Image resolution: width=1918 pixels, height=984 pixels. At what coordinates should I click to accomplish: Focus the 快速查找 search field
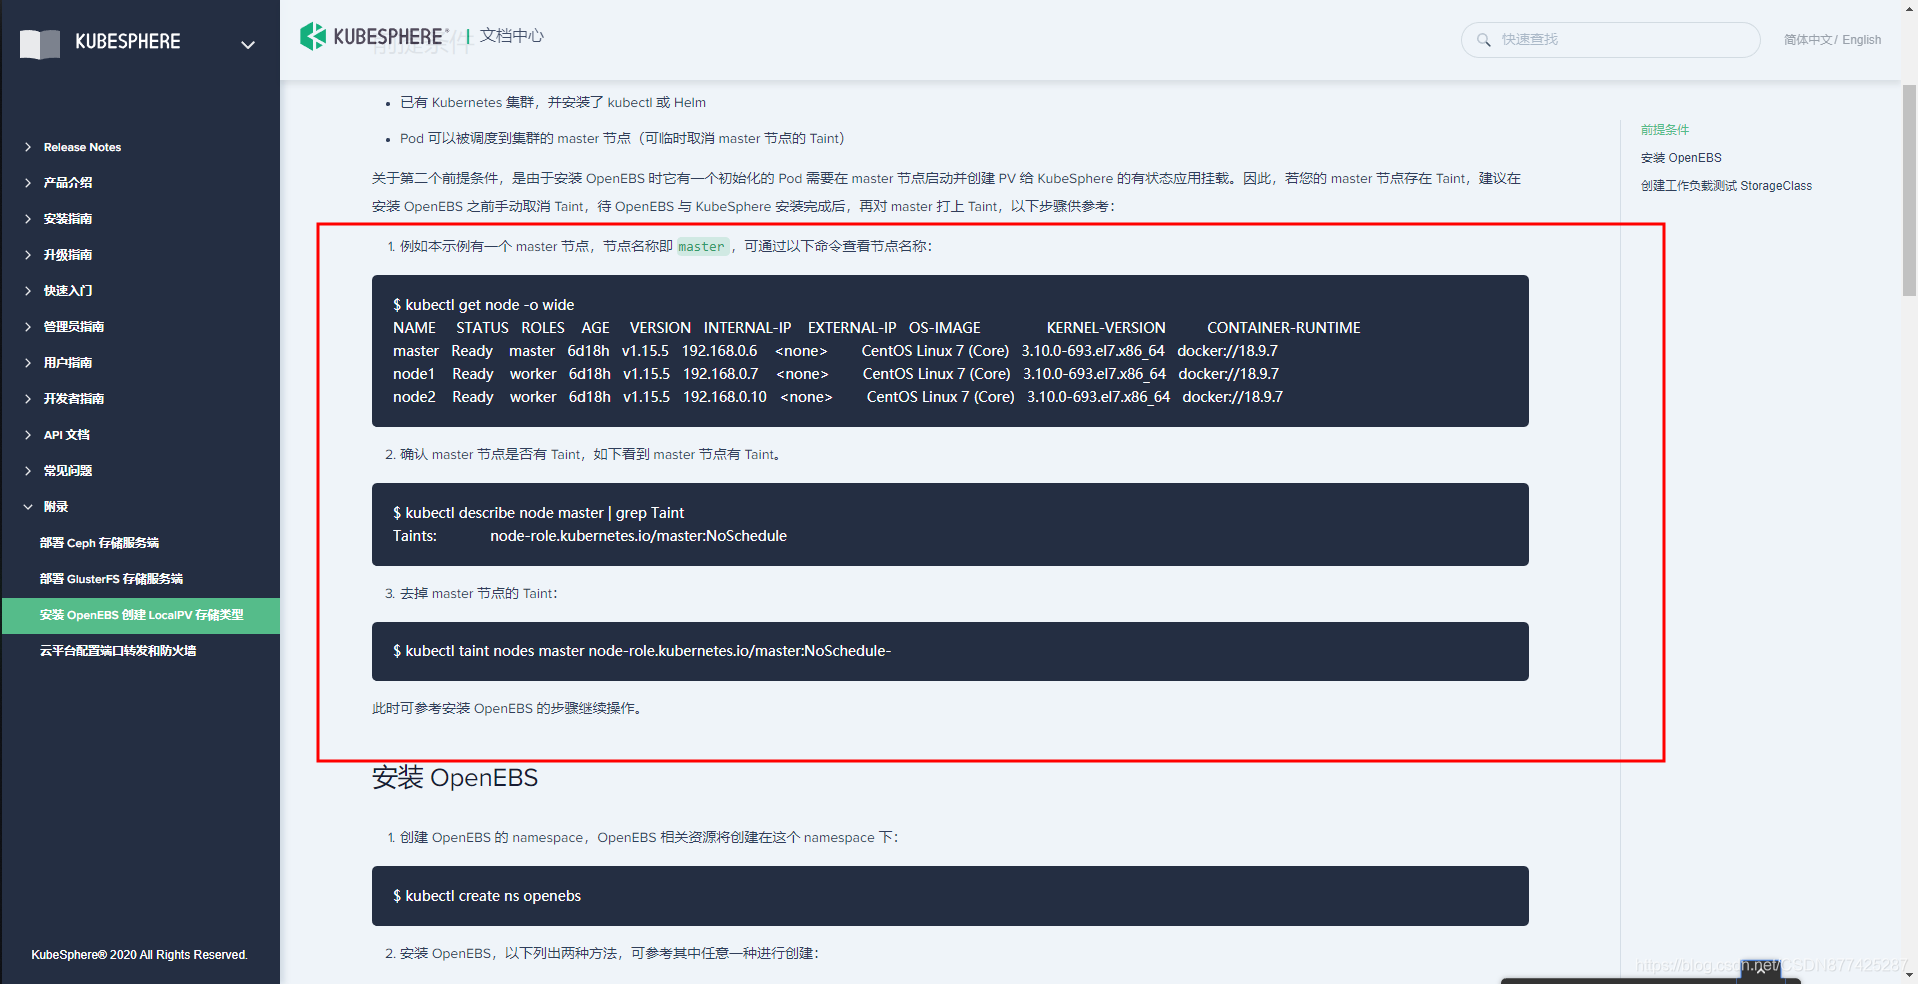(x=1610, y=40)
